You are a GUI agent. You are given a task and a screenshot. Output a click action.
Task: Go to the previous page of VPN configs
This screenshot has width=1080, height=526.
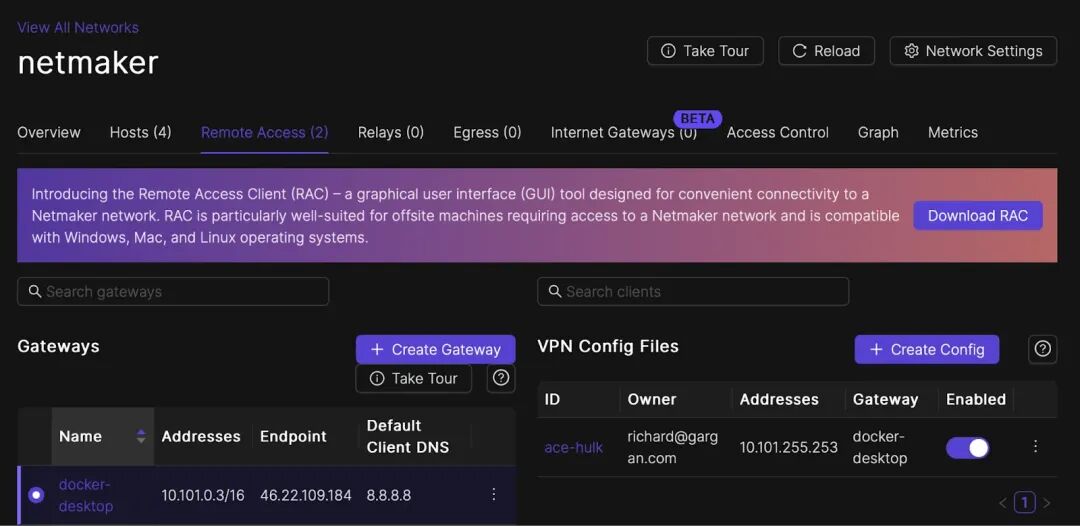tap(1003, 503)
